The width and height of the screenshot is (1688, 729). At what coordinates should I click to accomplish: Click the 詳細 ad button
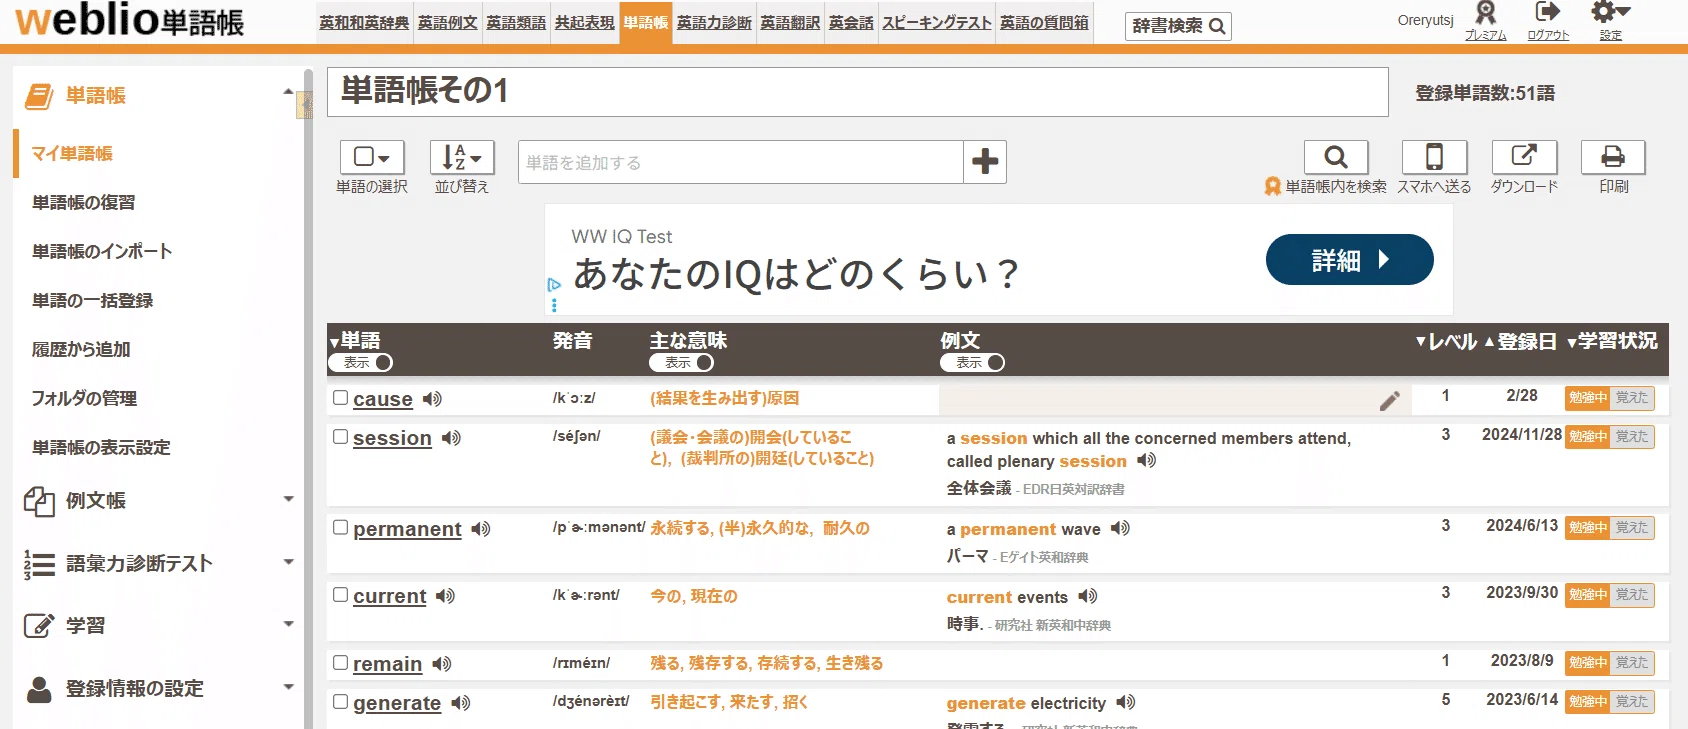pyautogui.click(x=1349, y=260)
